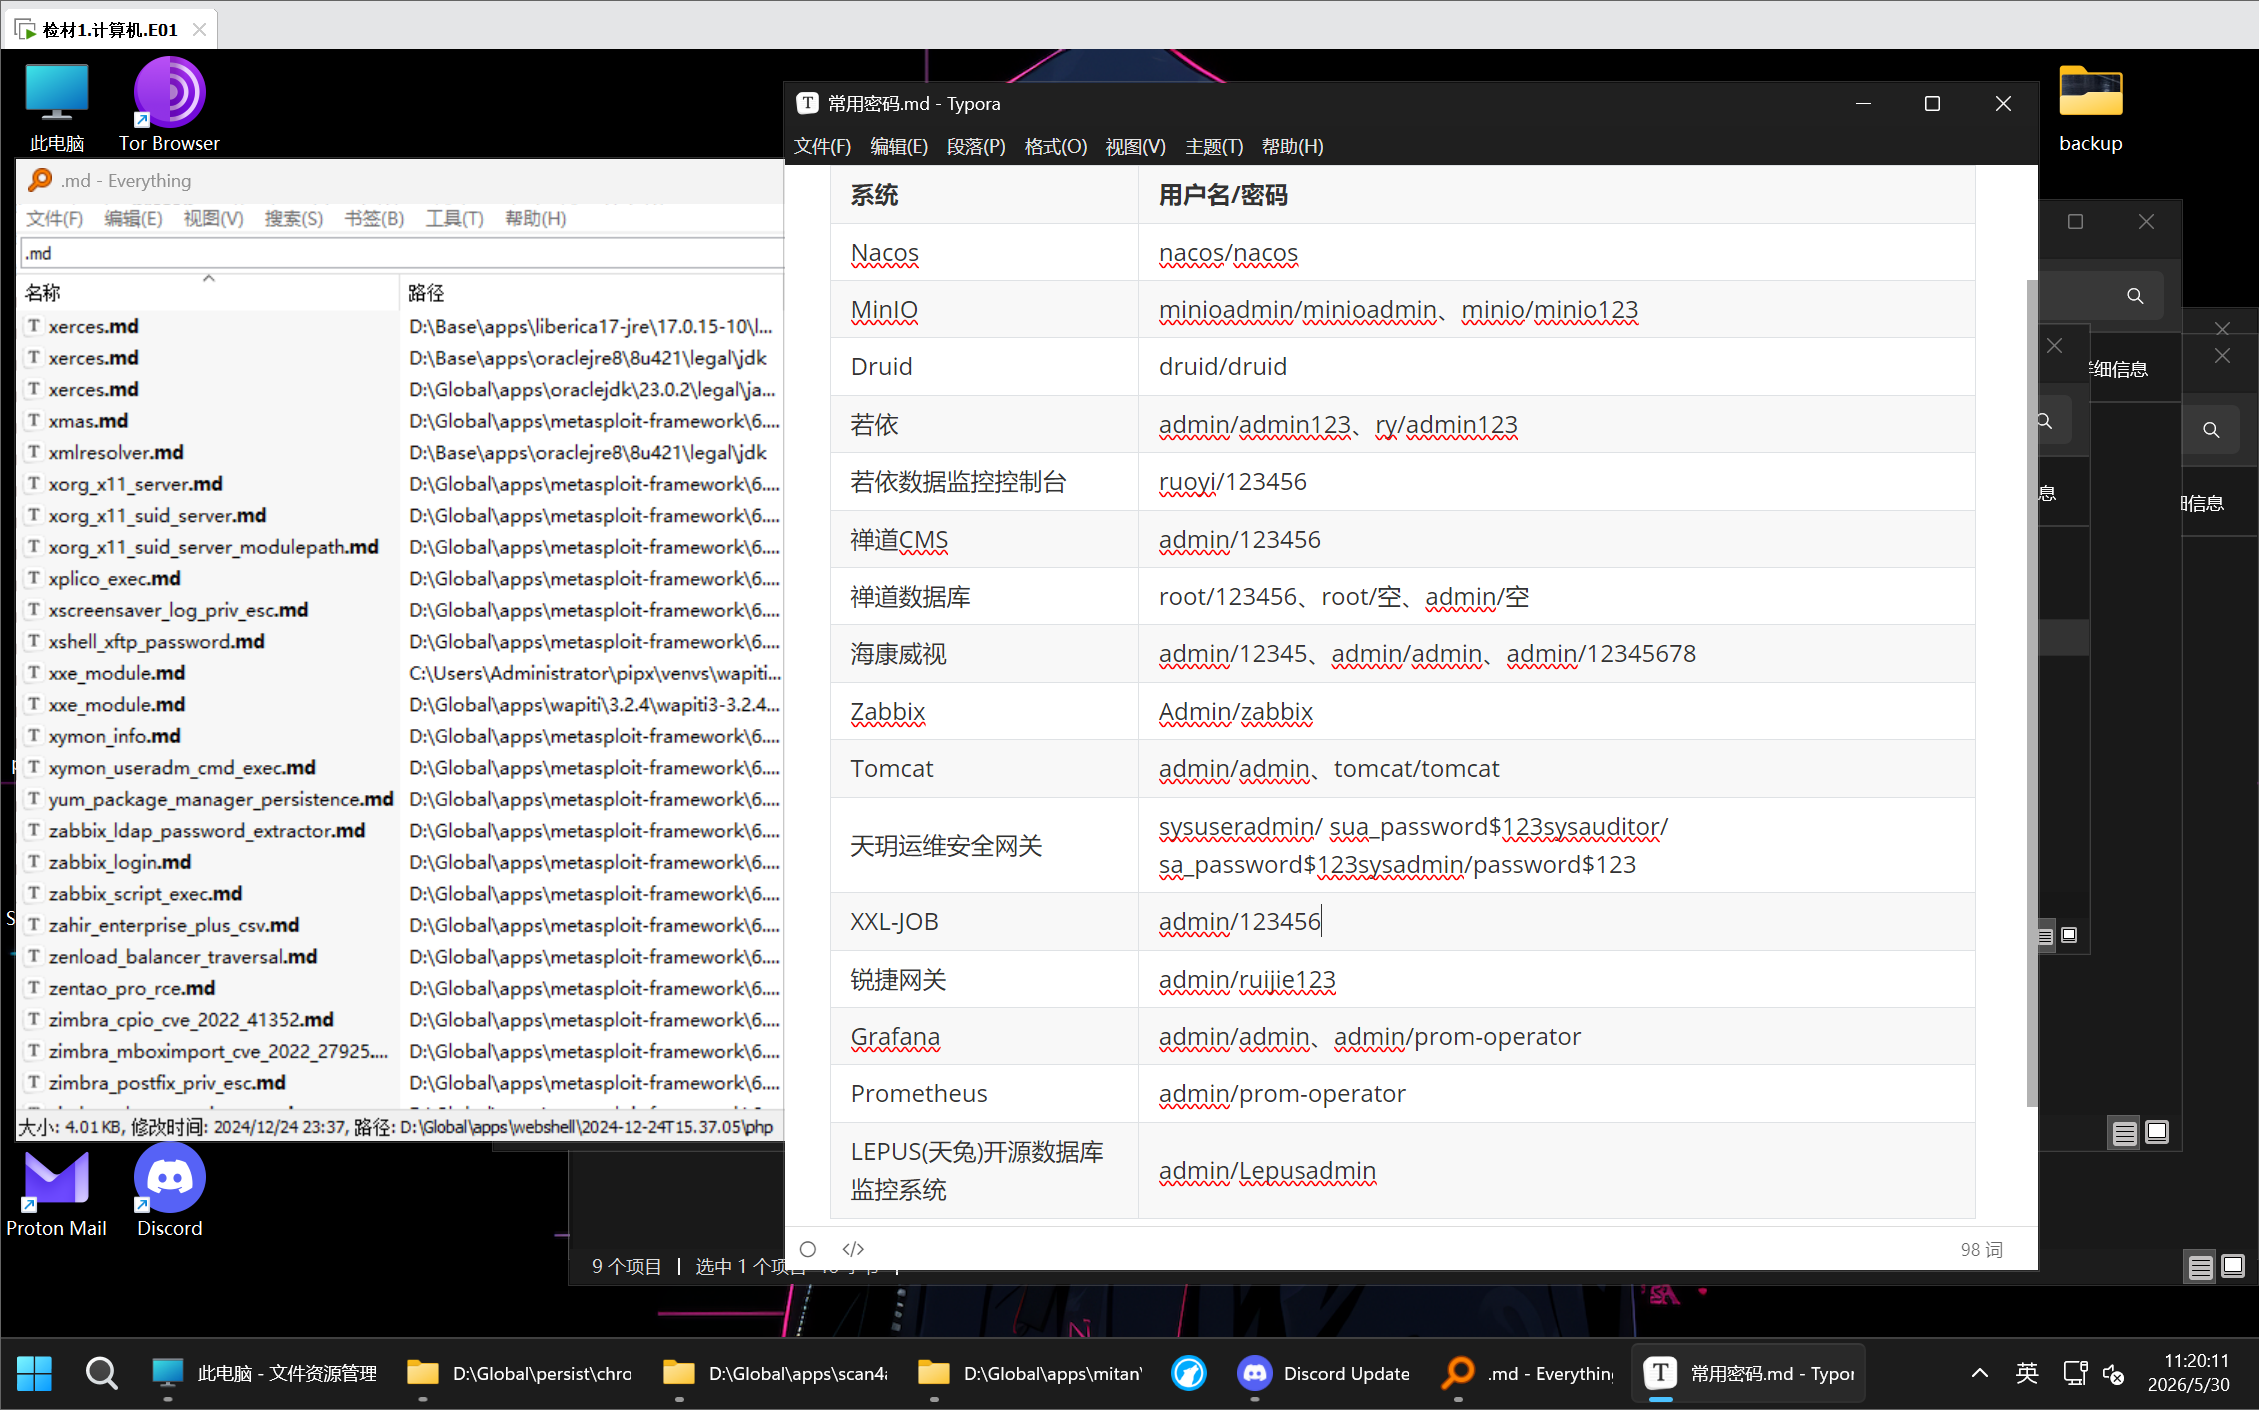Click nacos/nacos password cell
The height and width of the screenshot is (1410, 2259).
tap(1556, 253)
